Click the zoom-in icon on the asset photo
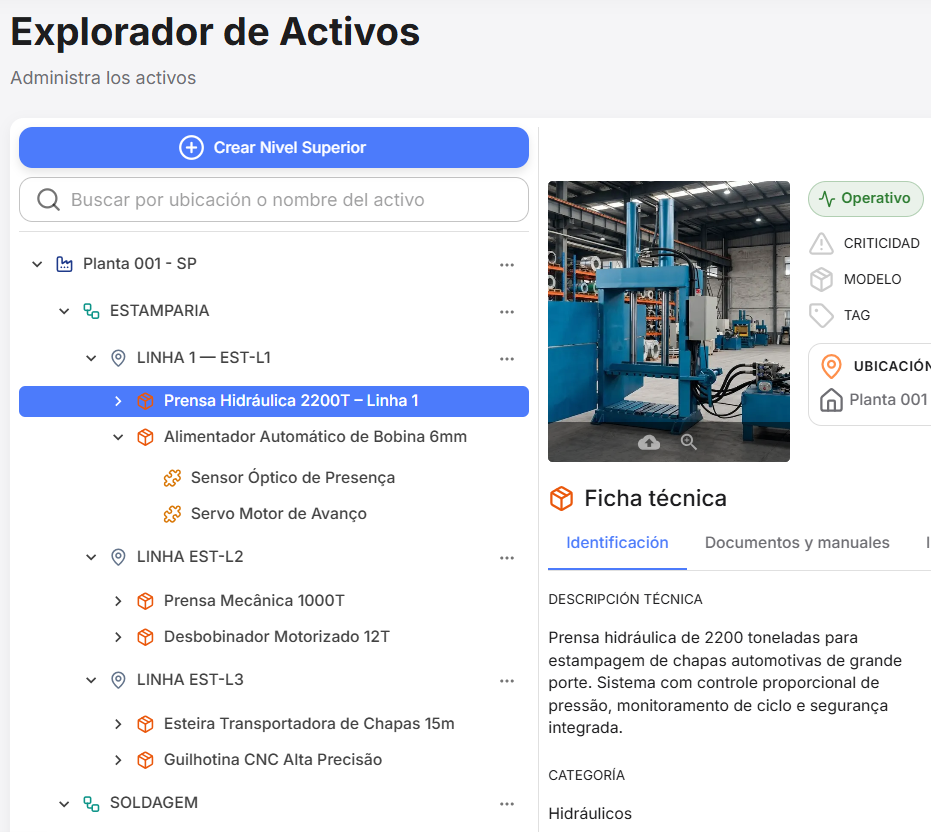Image resolution: width=931 pixels, height=832 pixels. pos(688,442)
